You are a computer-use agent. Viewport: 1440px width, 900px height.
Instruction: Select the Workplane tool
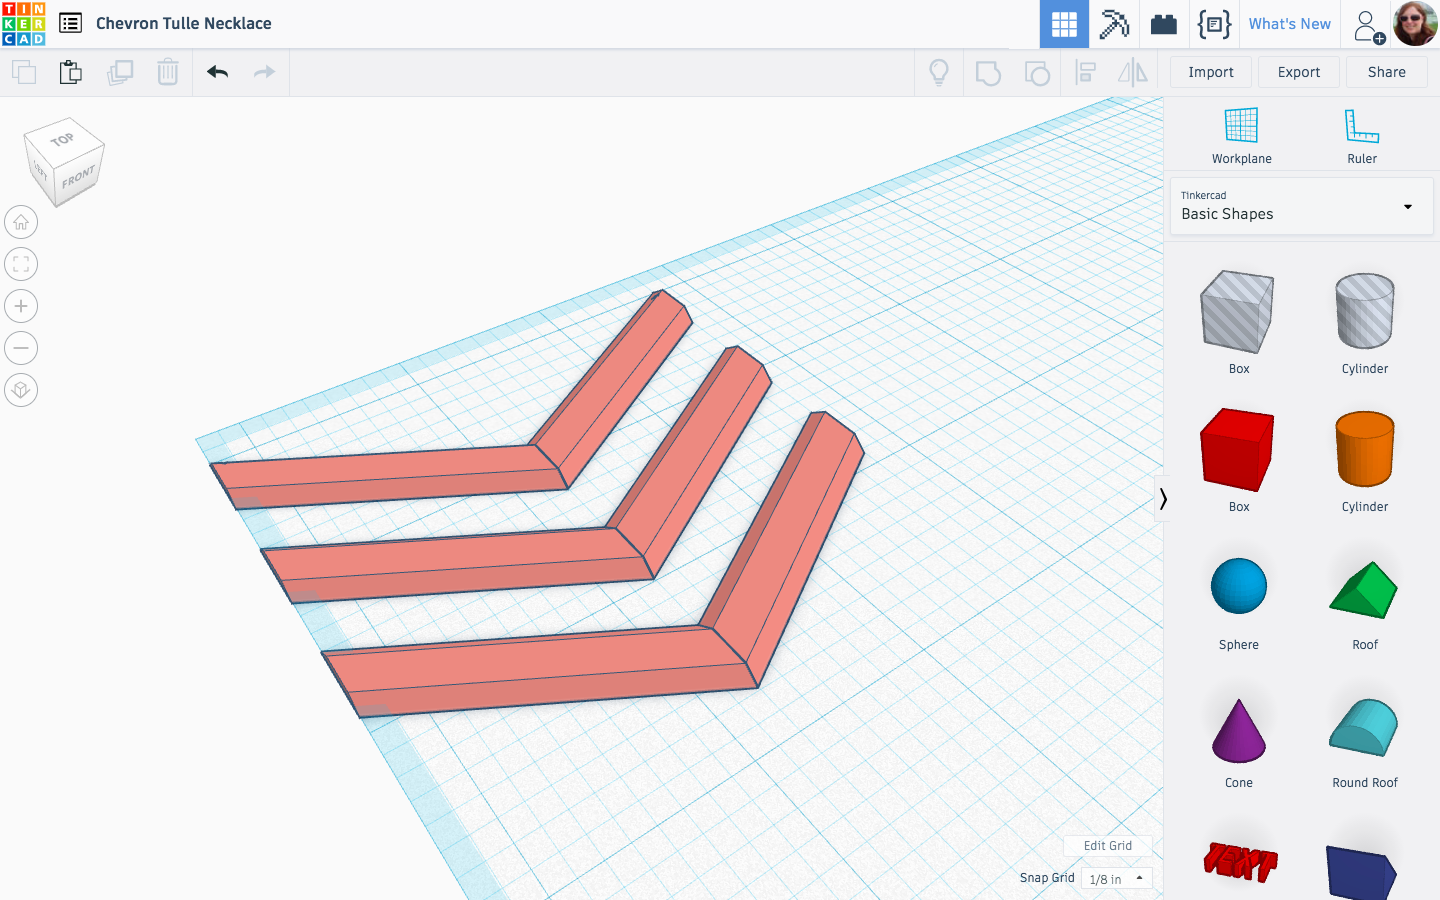coord(1242,136)
